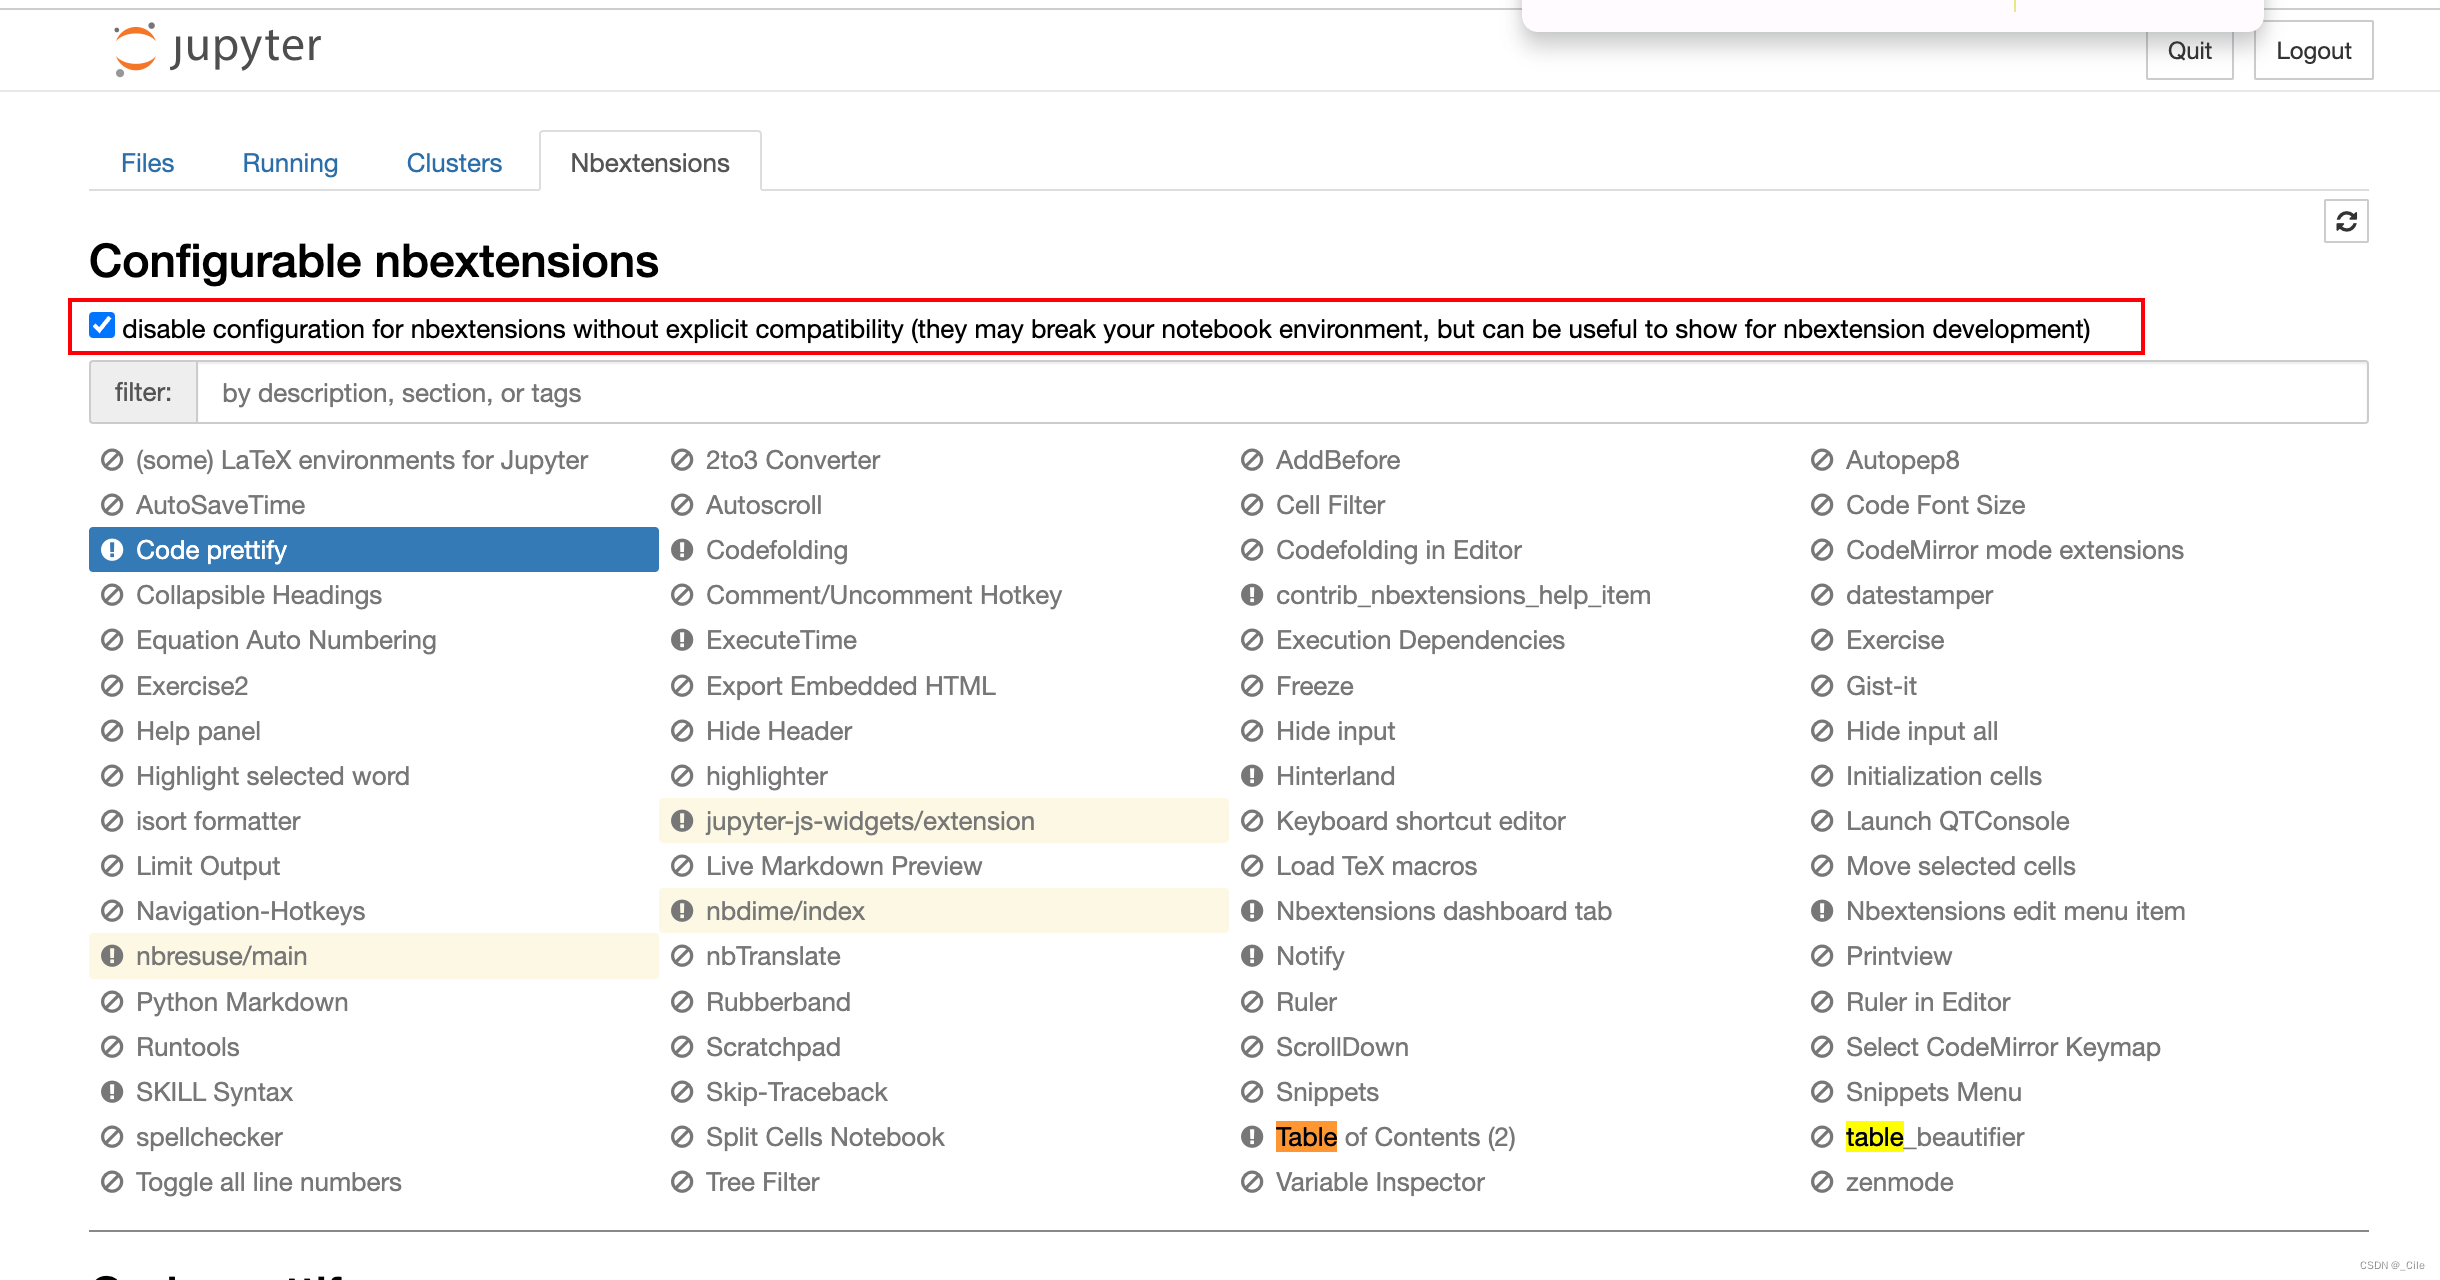
Task: Switch to the Files tab
Action: 148,162
